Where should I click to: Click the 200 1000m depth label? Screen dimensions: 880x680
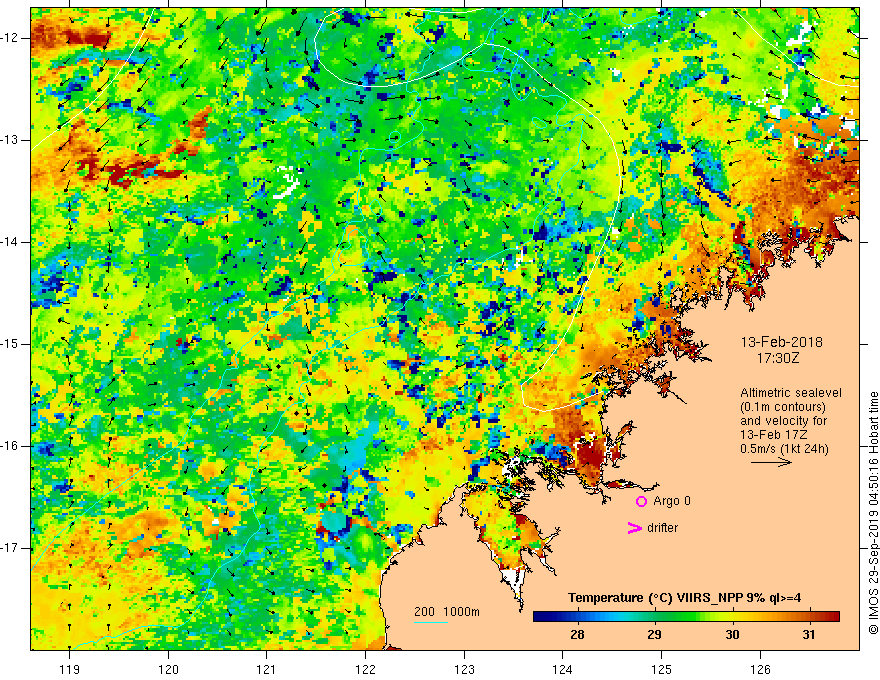point(447,612)
